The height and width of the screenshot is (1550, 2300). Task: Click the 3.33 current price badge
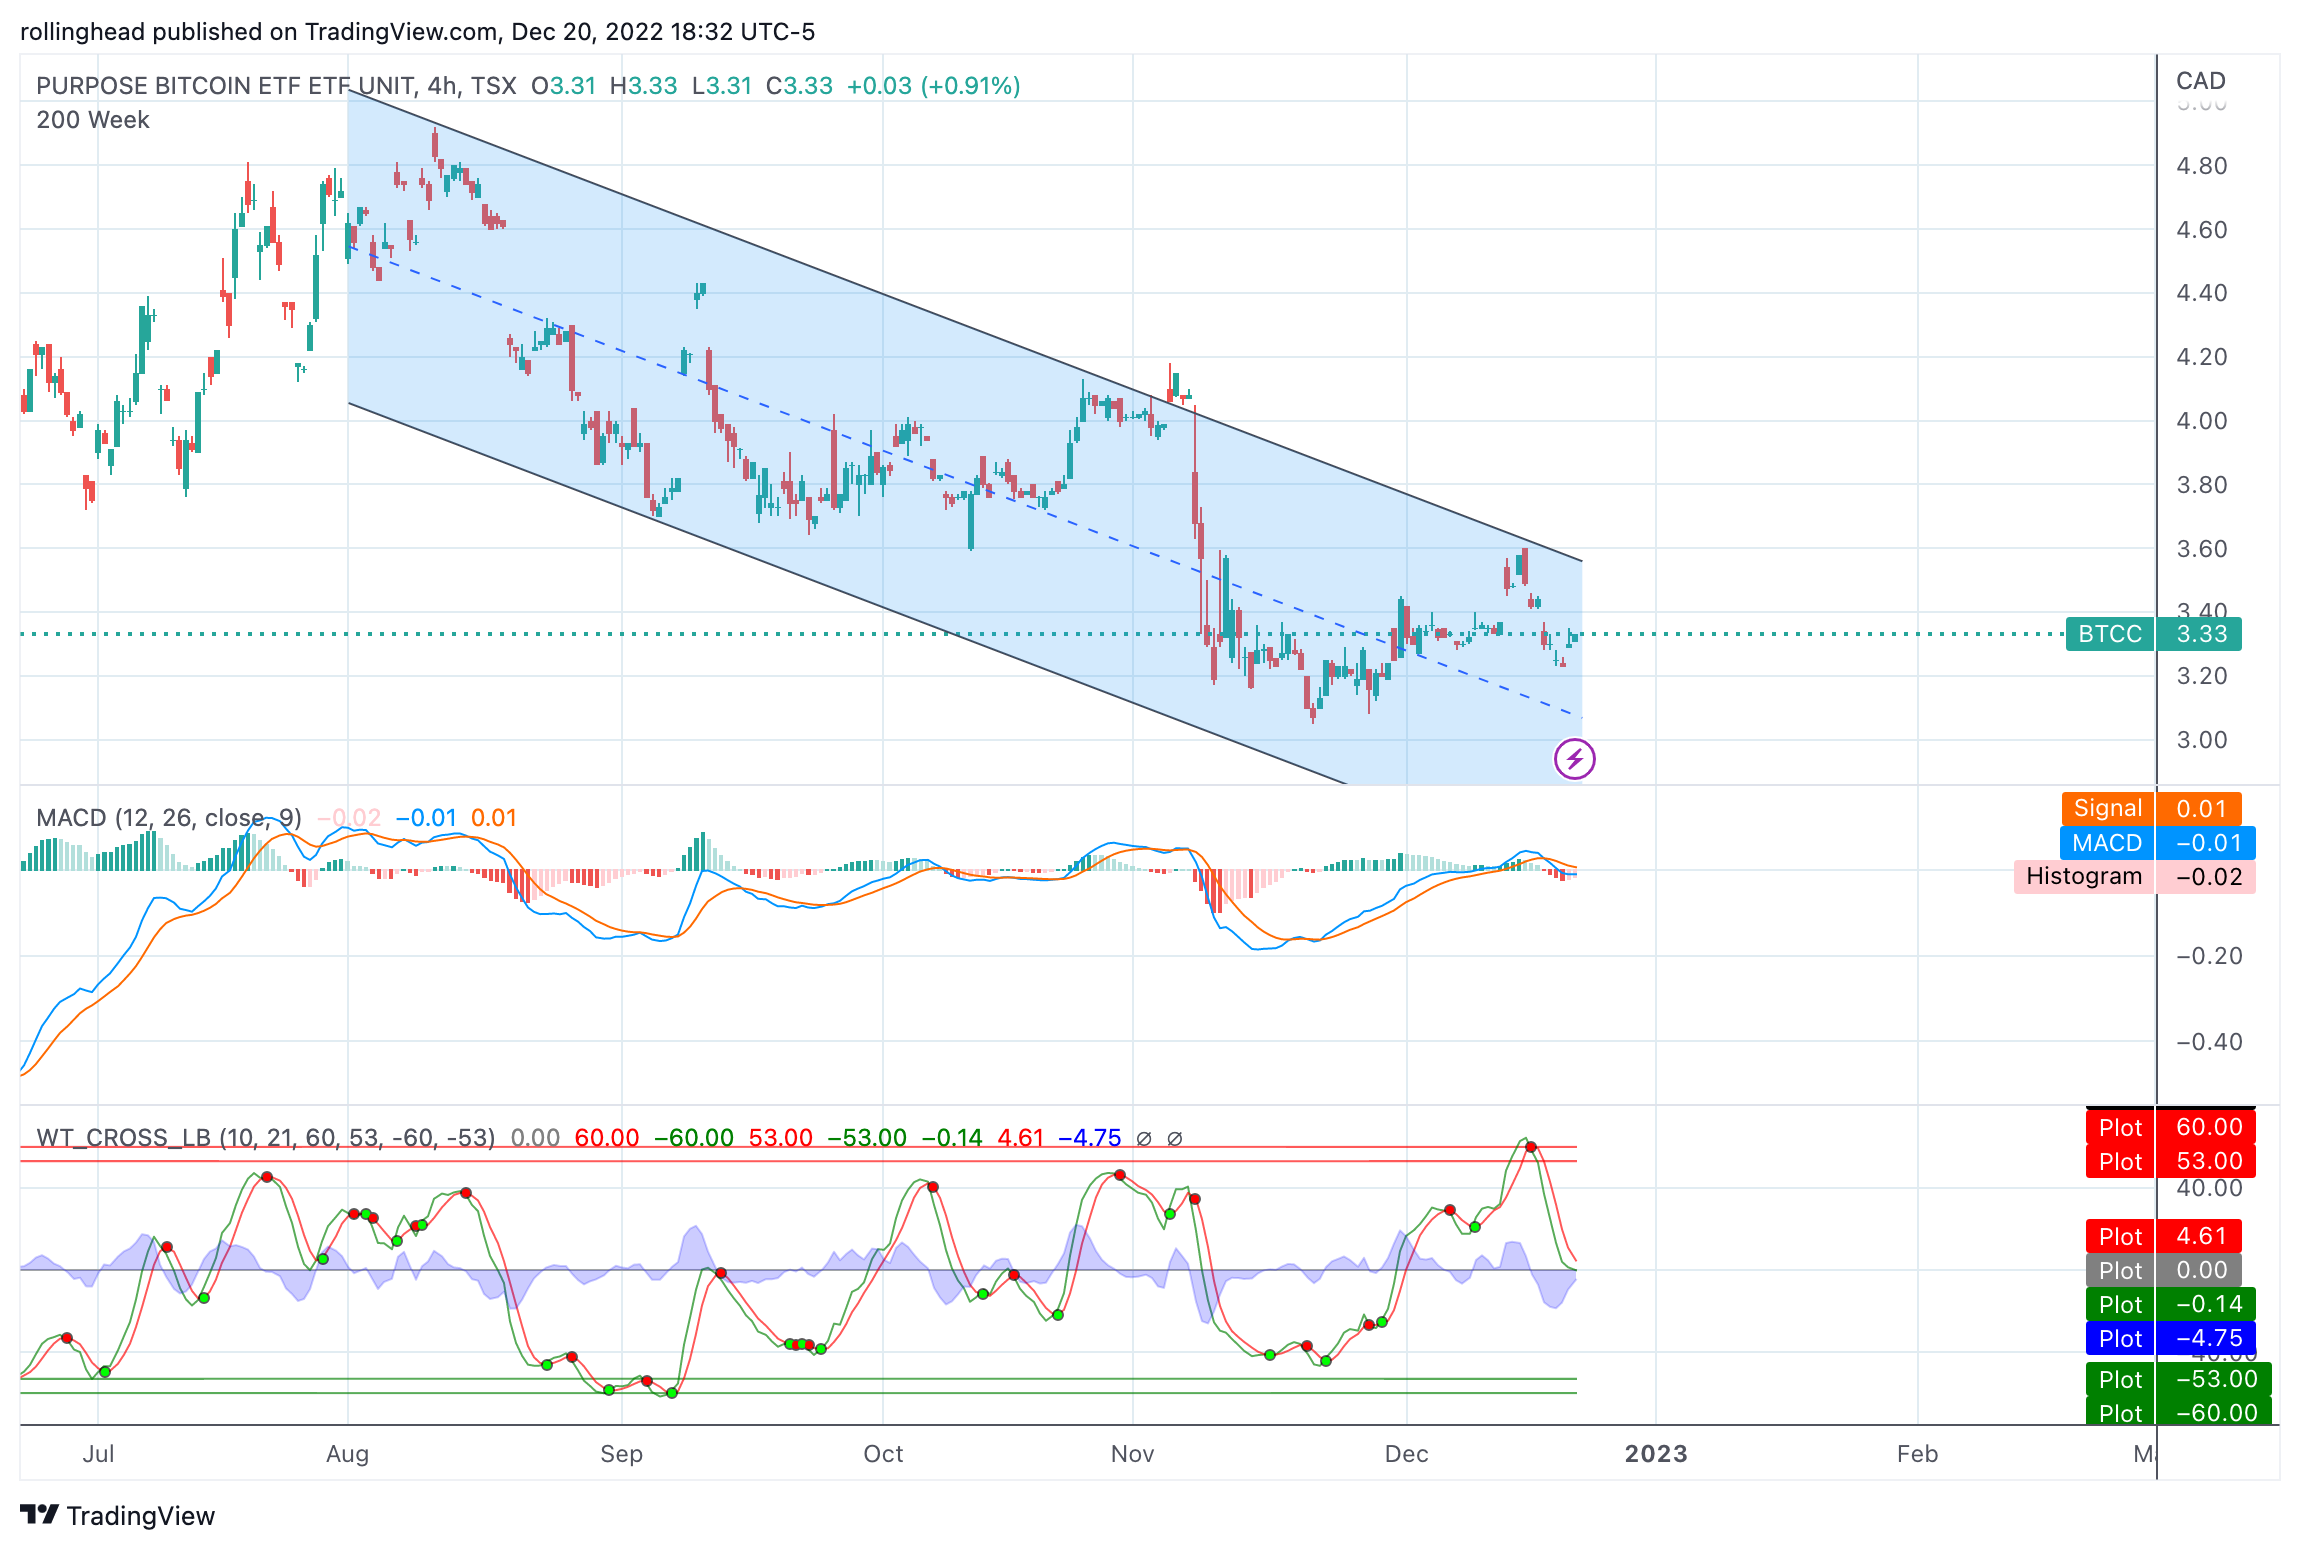click(x=2199, y=634)
